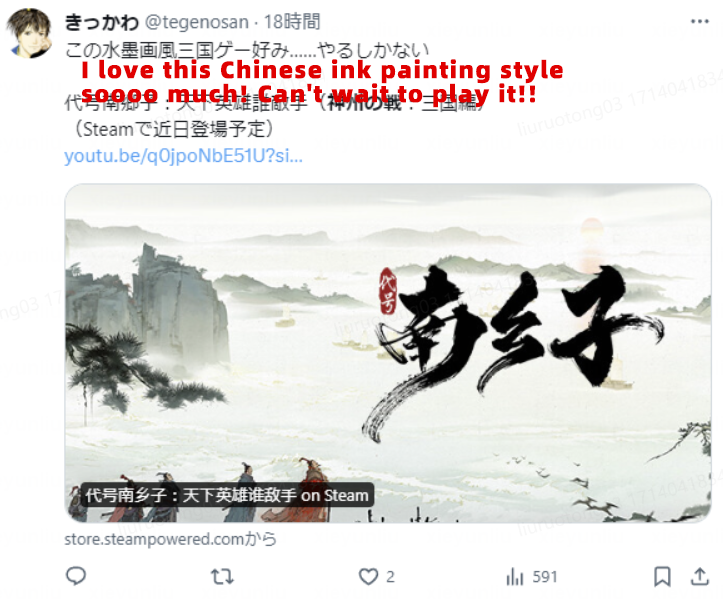Click the share upload arrow icon
Screen dimensions: 723x599
(x=700, y=576)
